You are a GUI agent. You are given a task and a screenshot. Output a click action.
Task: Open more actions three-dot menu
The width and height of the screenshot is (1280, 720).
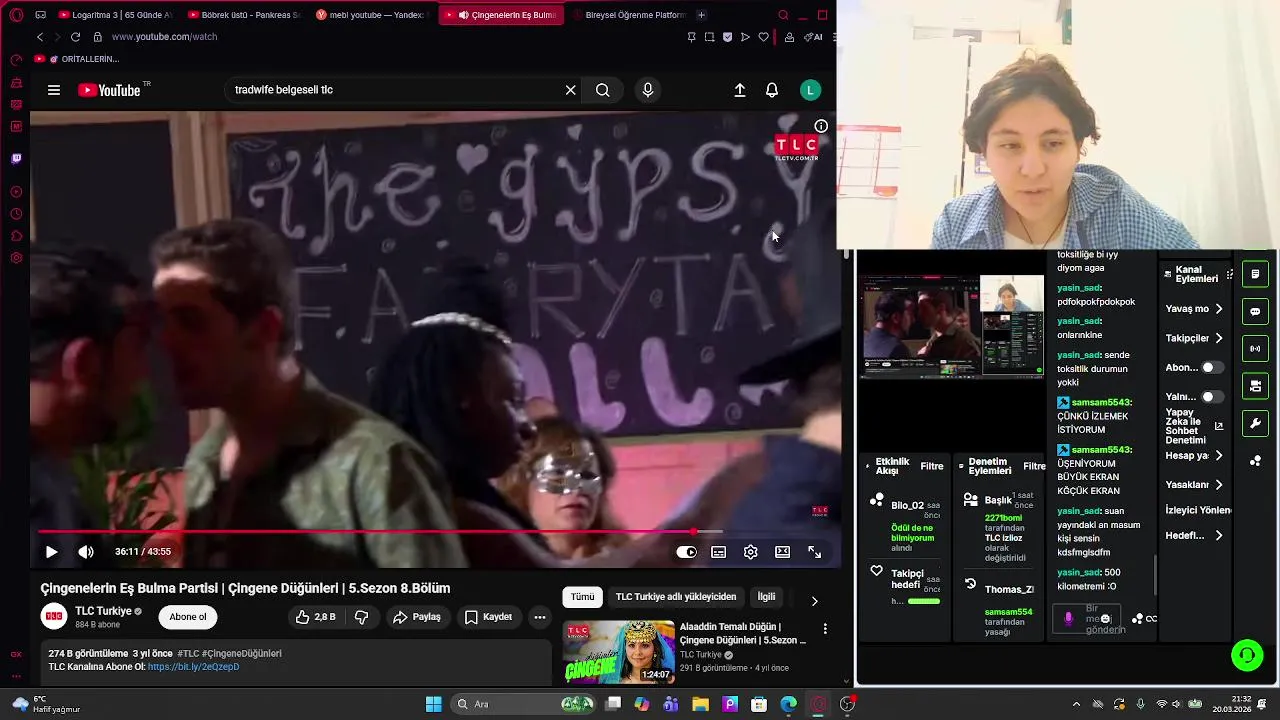539,617
